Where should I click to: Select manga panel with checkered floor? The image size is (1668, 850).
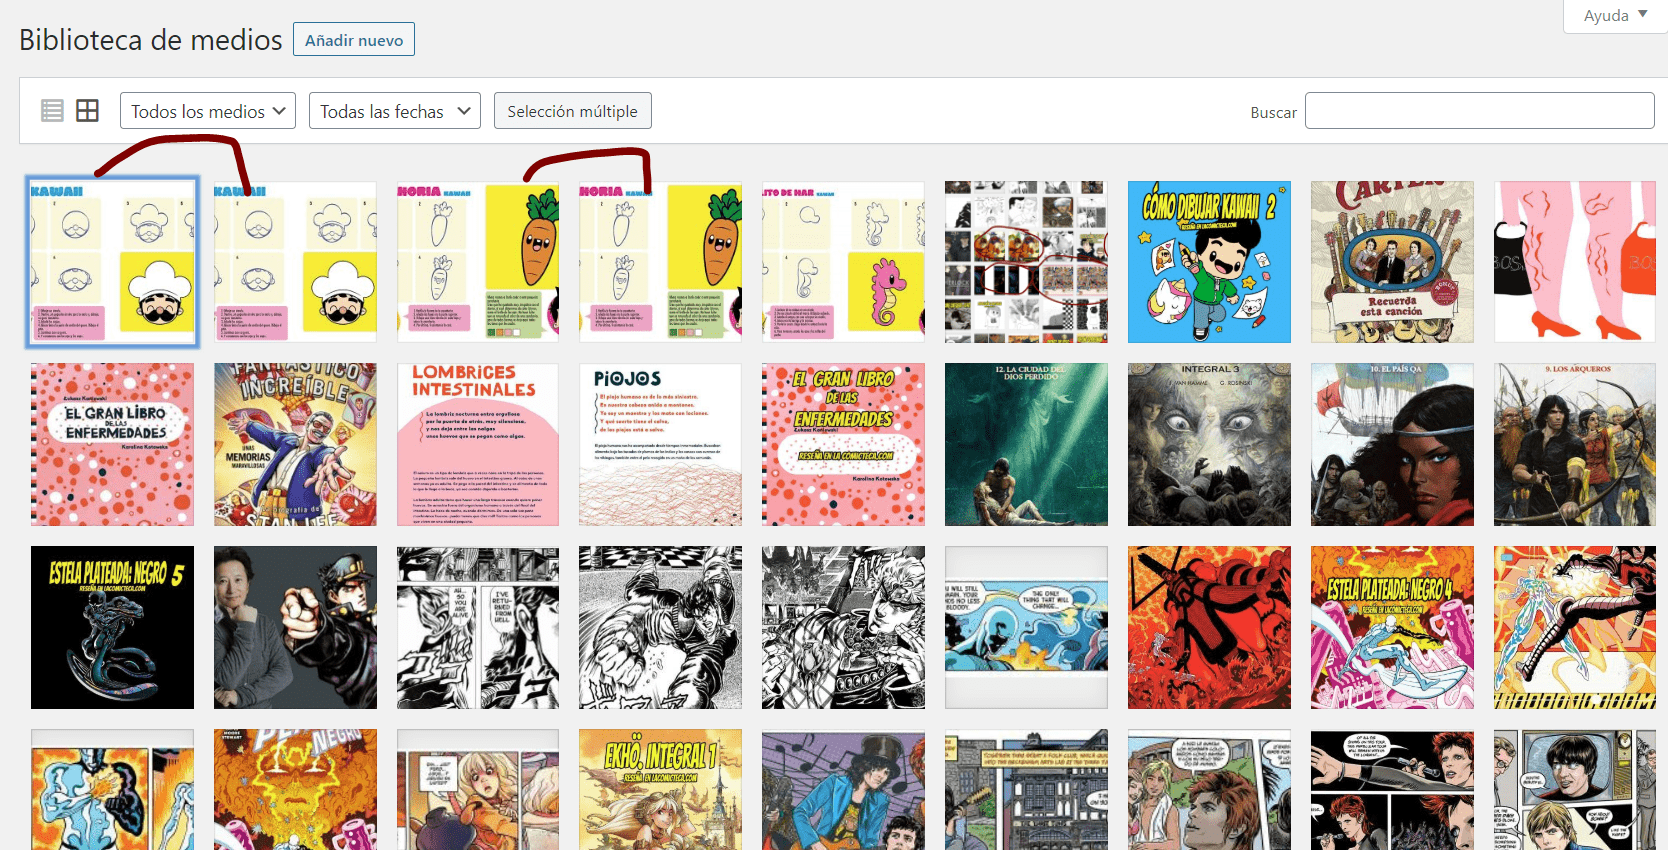pyautogui.click(x=660, y=628)
